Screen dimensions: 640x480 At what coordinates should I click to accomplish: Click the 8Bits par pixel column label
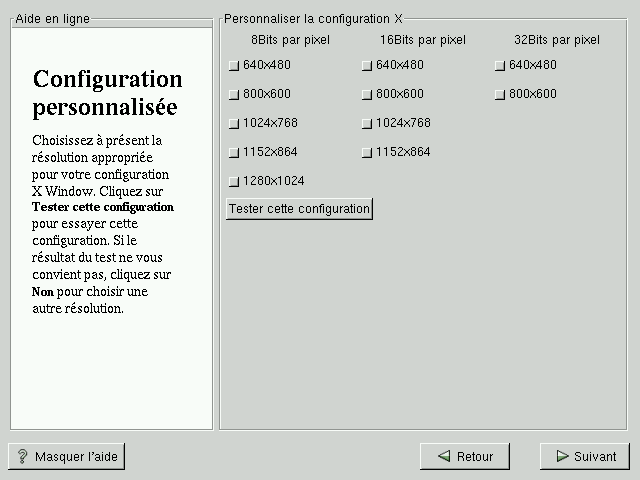[290, 40]
